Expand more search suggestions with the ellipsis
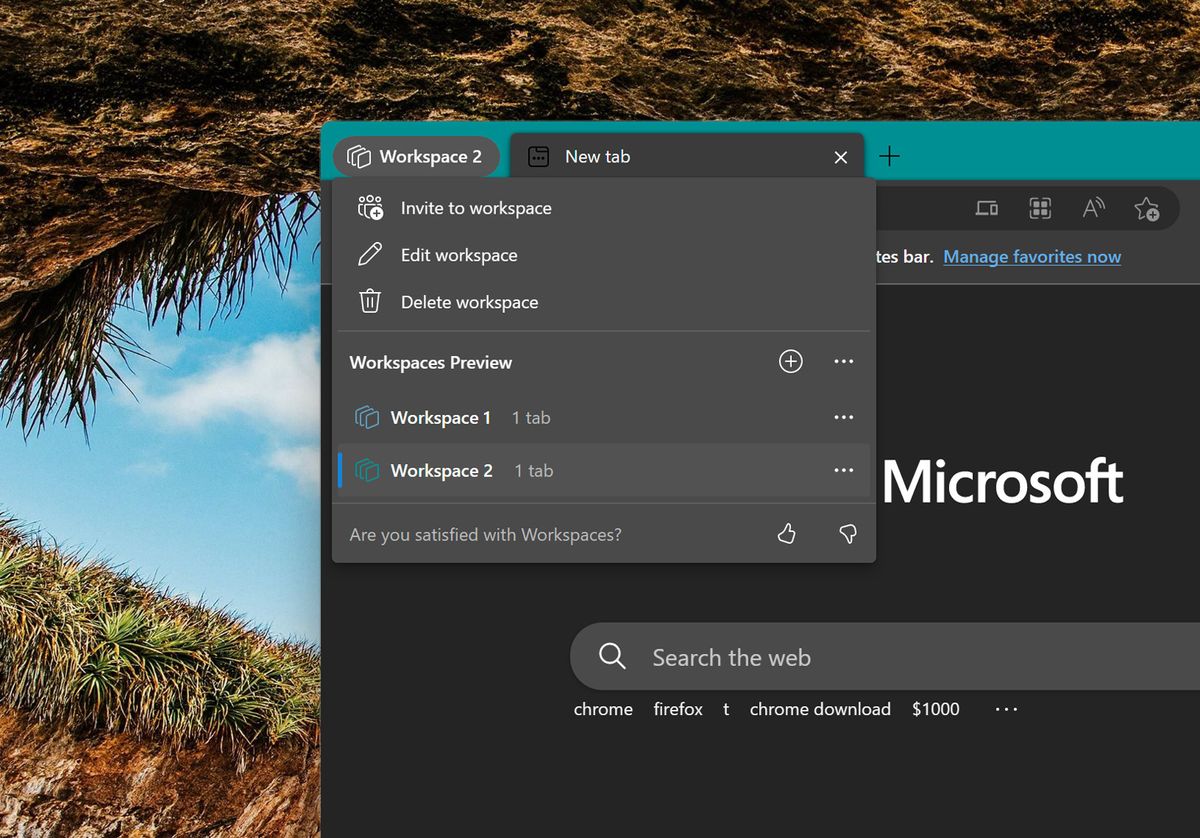Screen dimensions: 1200x838 point(1005,708)
